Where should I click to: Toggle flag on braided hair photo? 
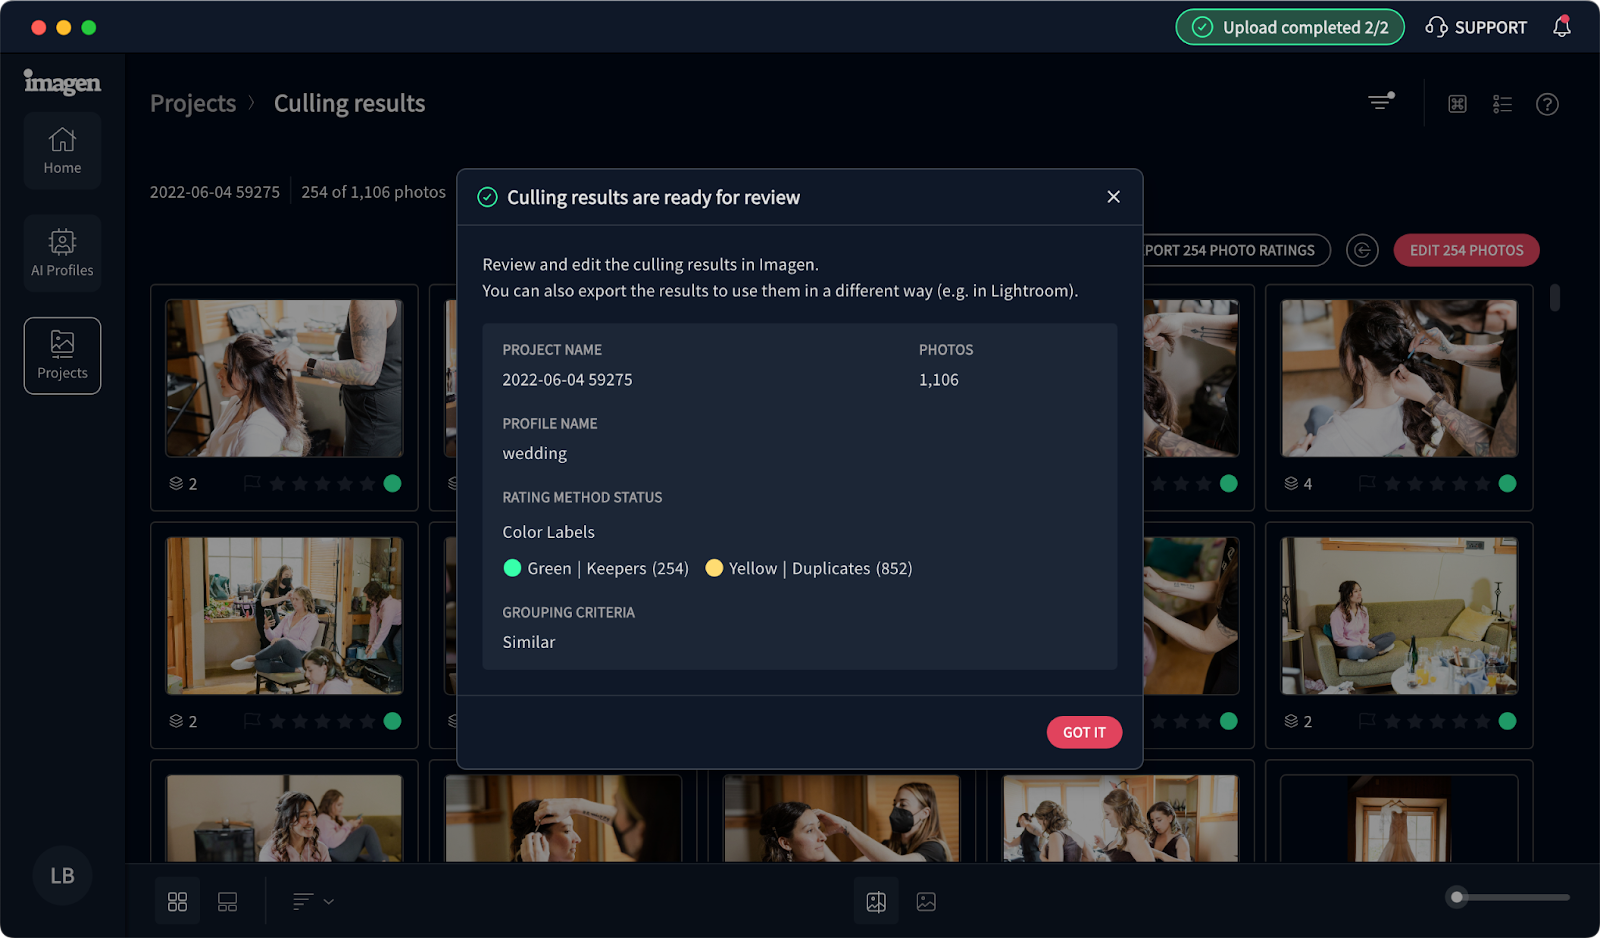pos(1367,484)
